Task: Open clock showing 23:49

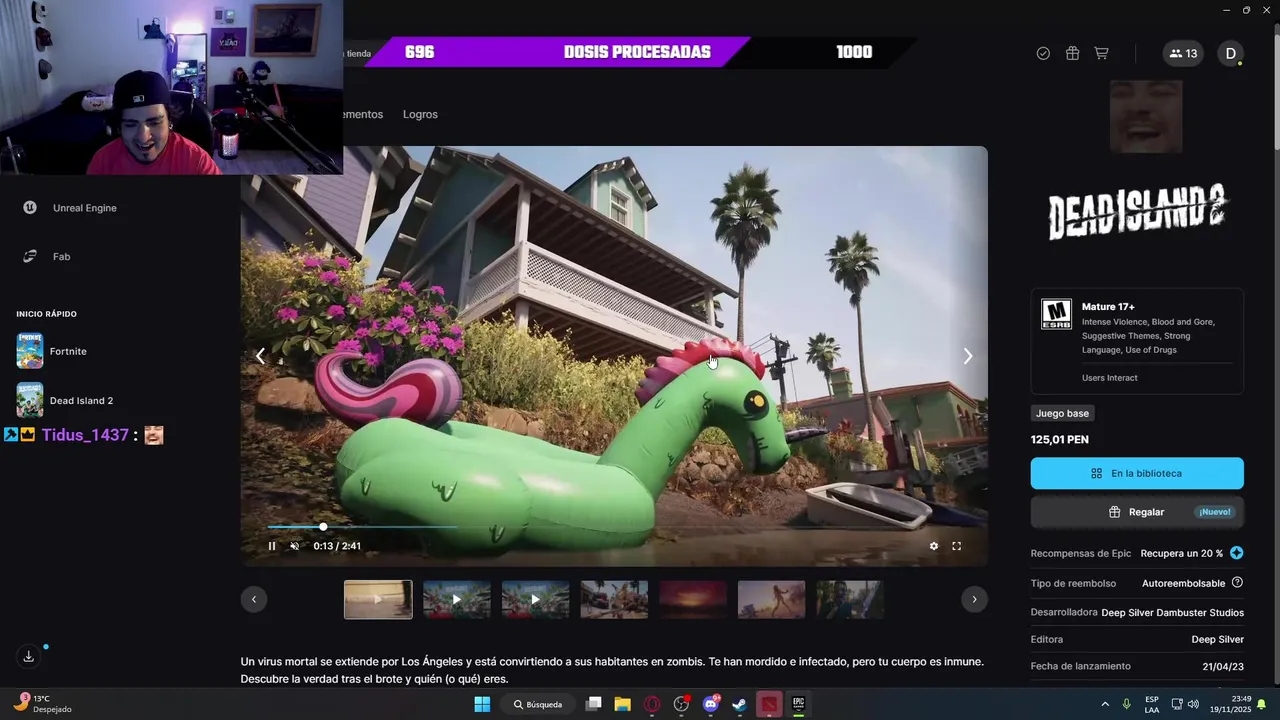Action: click(x=1232, y=704)
